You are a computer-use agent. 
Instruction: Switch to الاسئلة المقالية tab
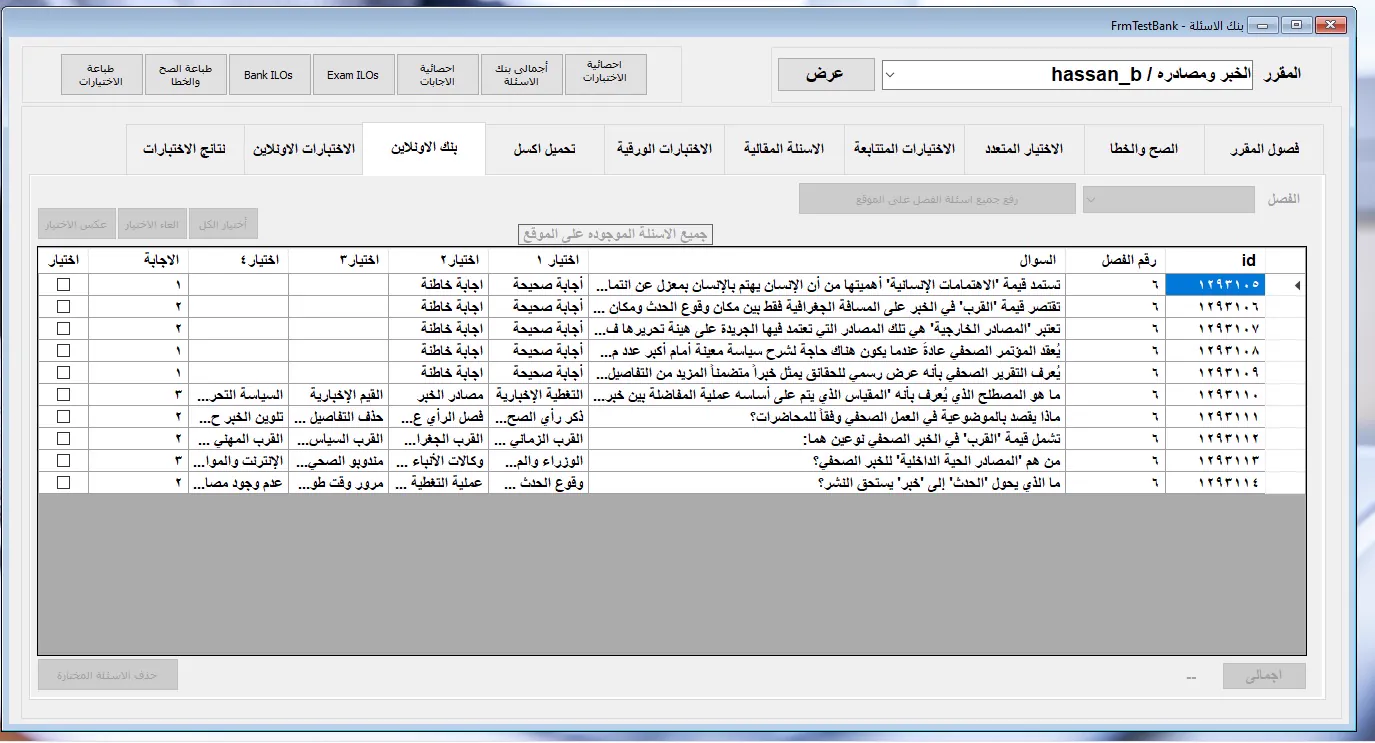pos(784,149)
